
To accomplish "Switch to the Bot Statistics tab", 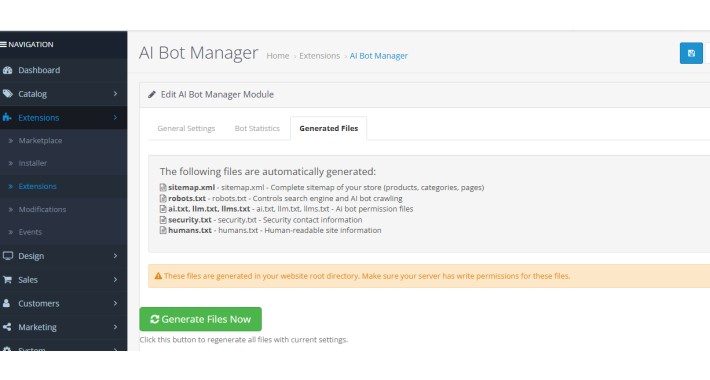I will click(257, 129).
